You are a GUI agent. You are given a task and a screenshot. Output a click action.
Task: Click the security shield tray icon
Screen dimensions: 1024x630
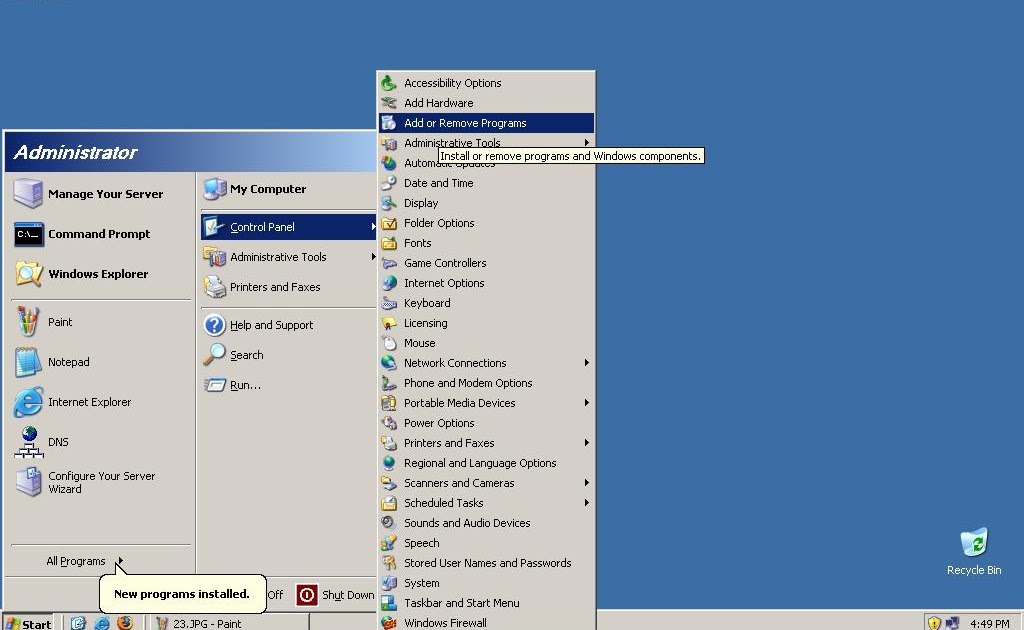(934, 623)
